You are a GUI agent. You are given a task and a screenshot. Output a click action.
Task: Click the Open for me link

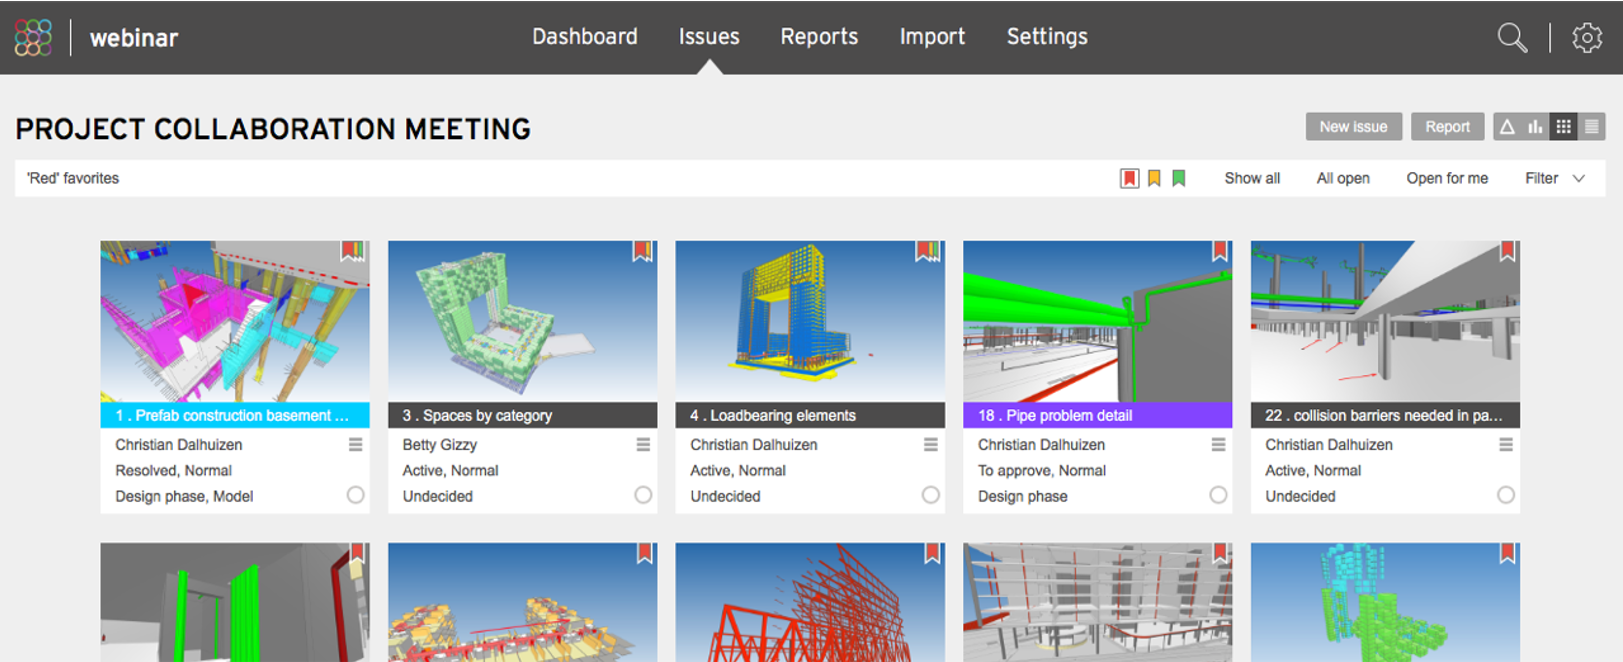click(x=1447, y=178)
